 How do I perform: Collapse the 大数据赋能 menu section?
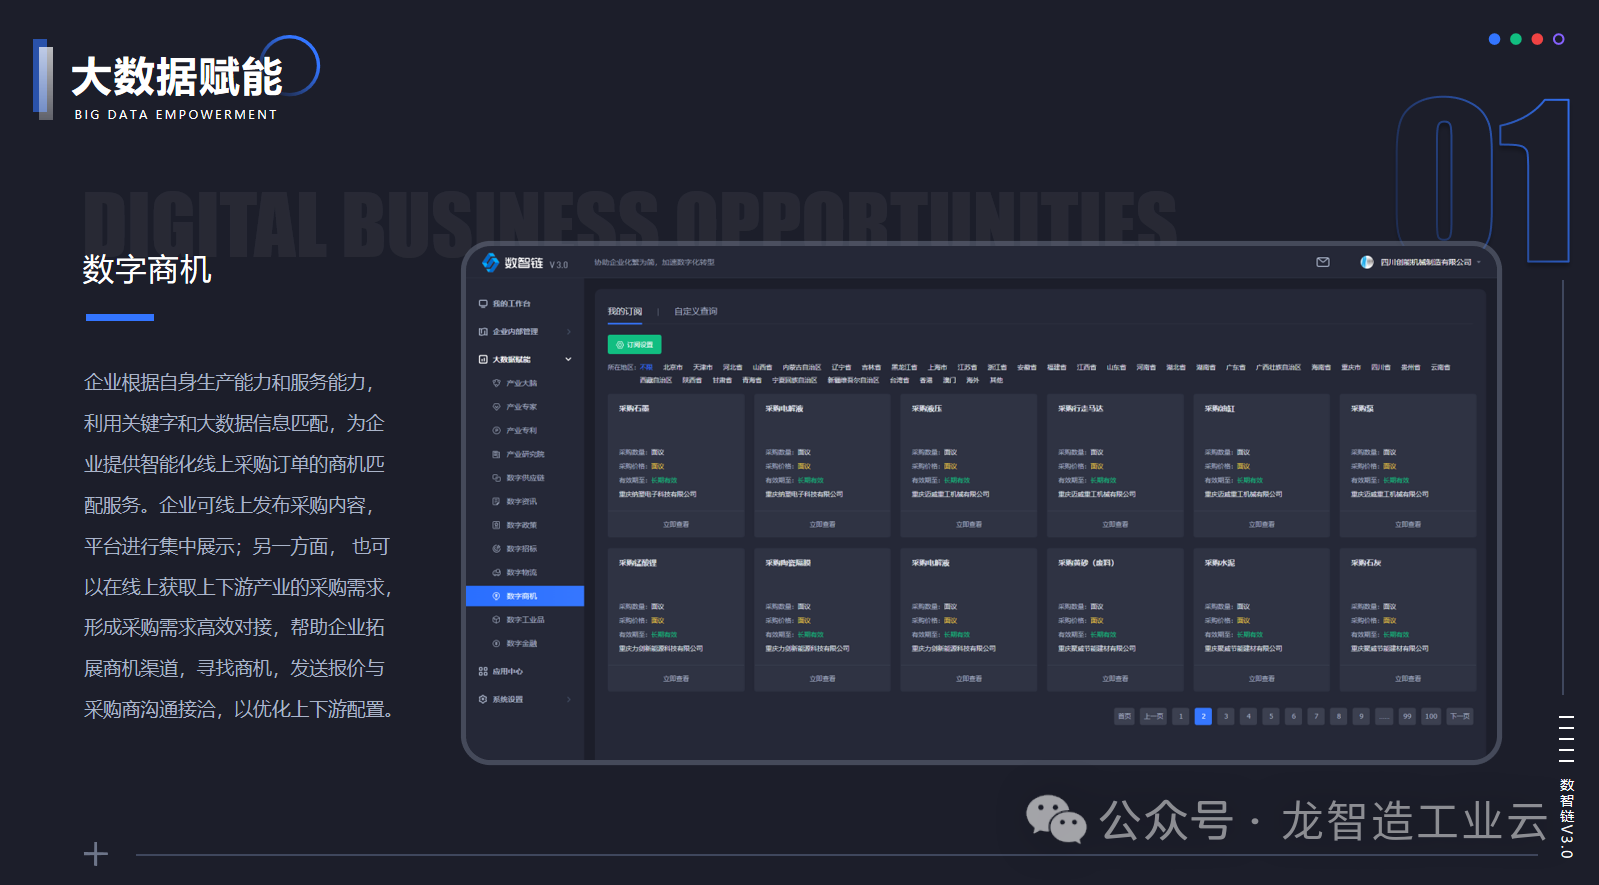tap(568, 359)
